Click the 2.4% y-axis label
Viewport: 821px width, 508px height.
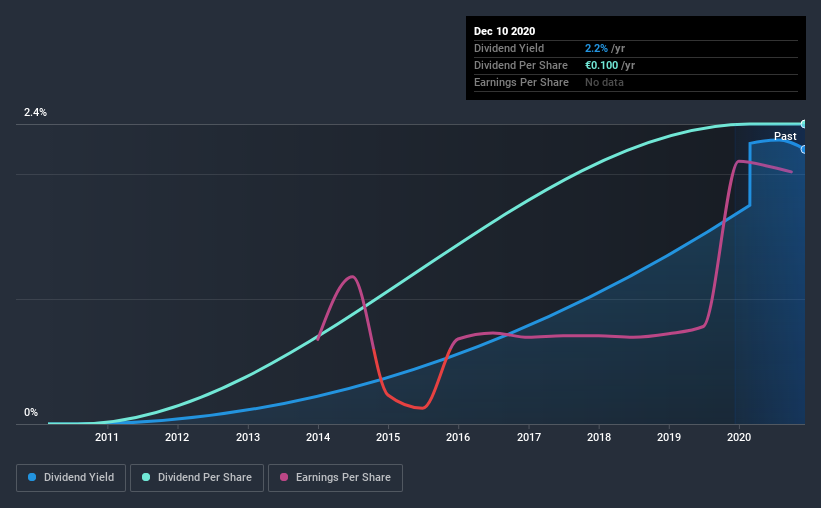(x=35, y=112)
